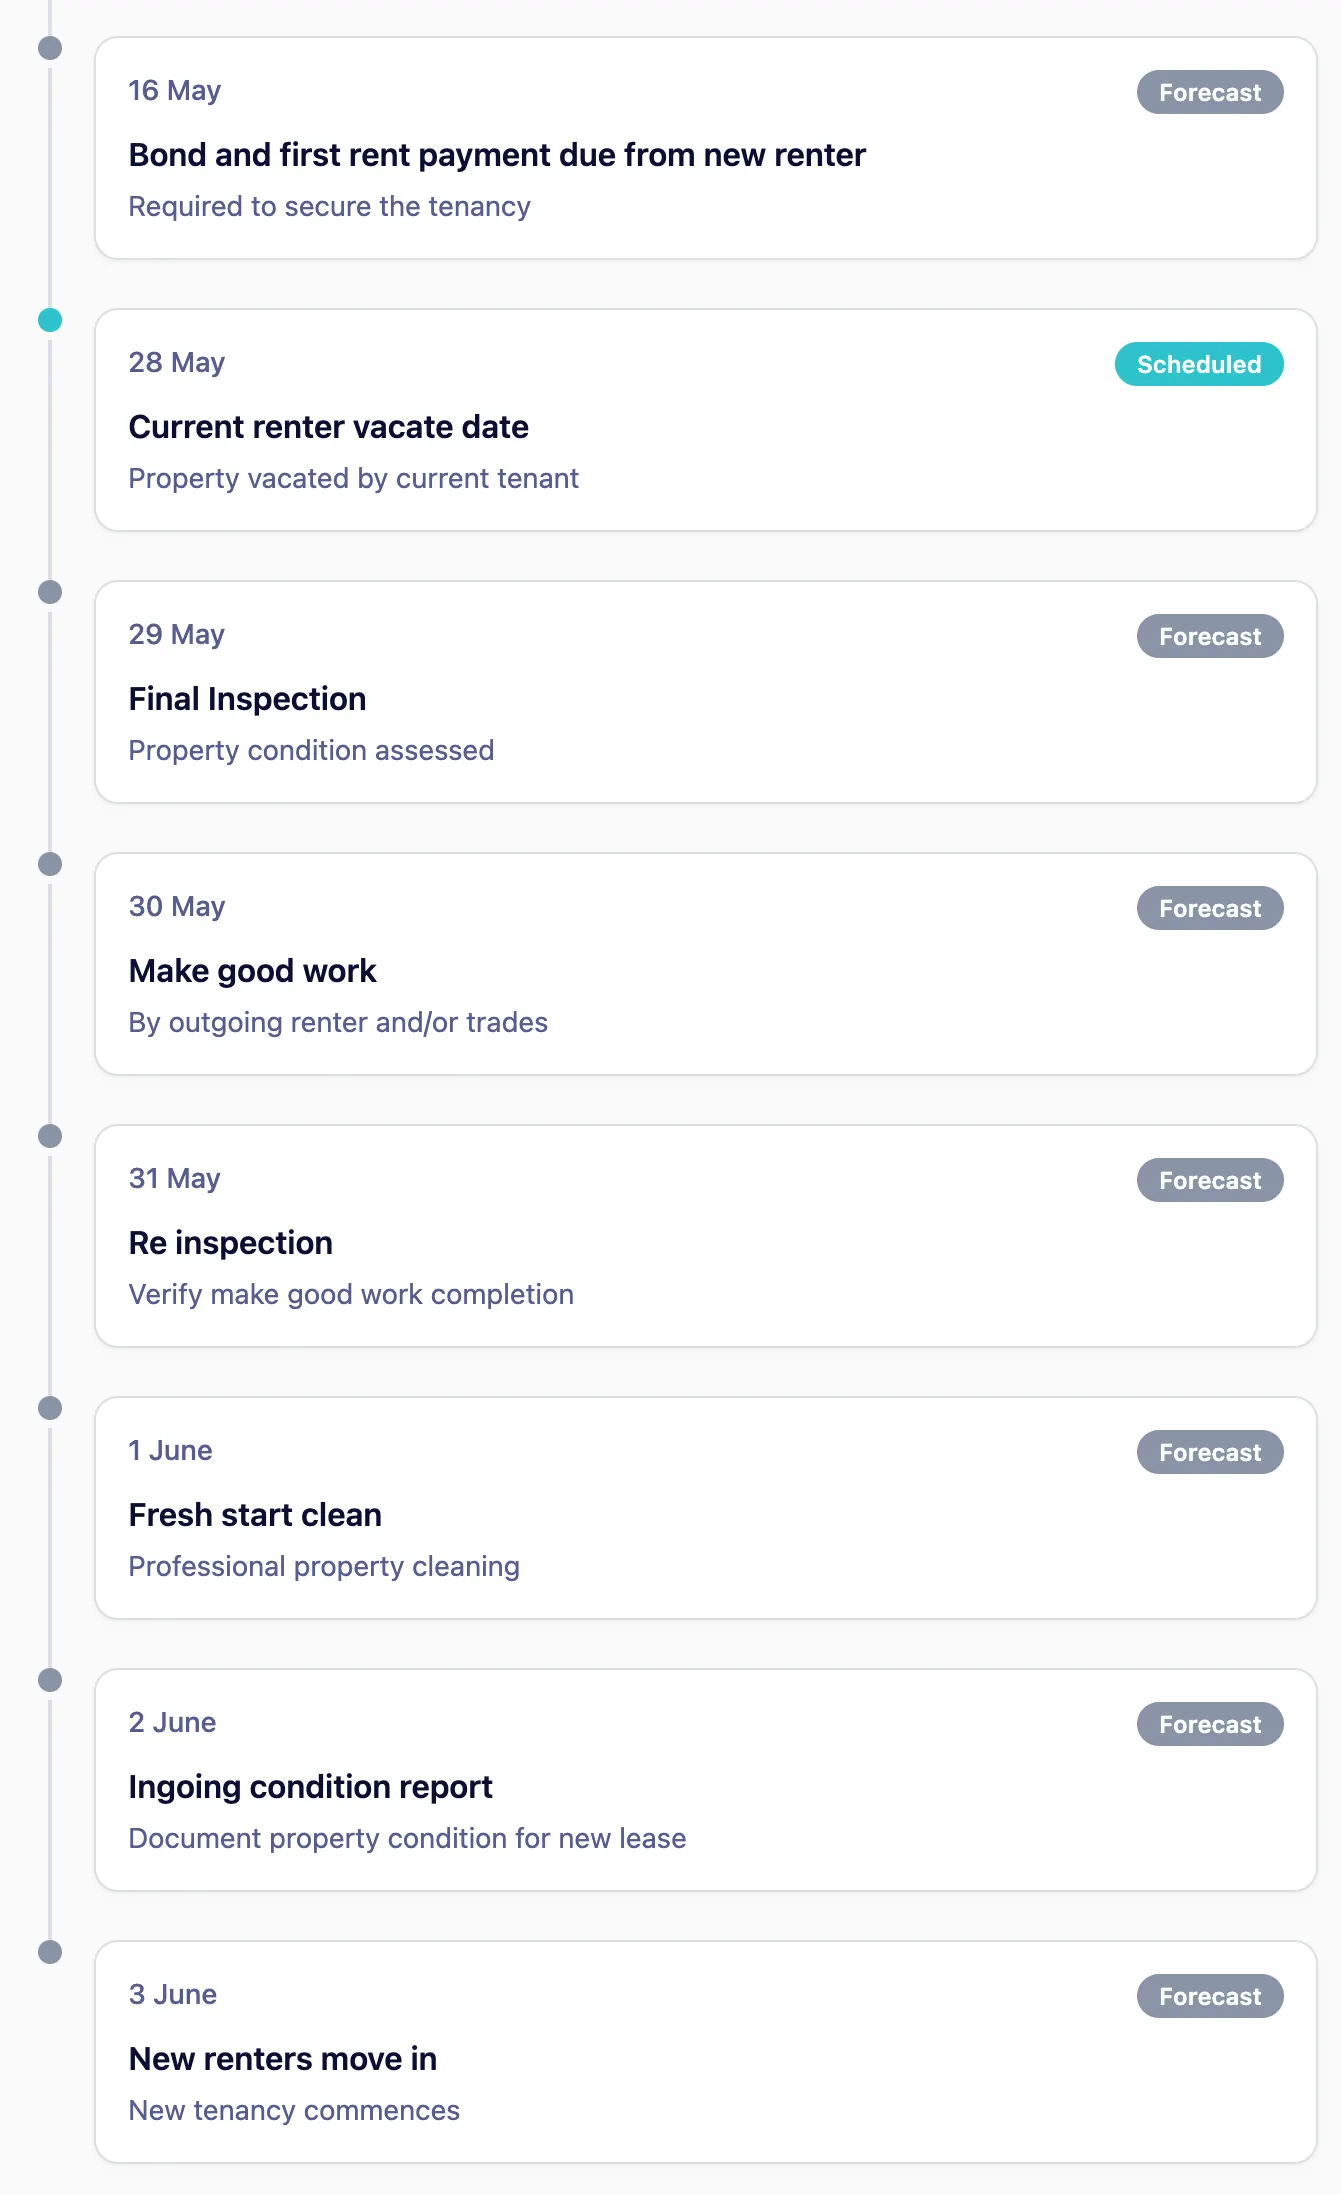Click Forecast badge on New renters move in
This screenshot has height=2194, width=1342.
[1209, 1996]
